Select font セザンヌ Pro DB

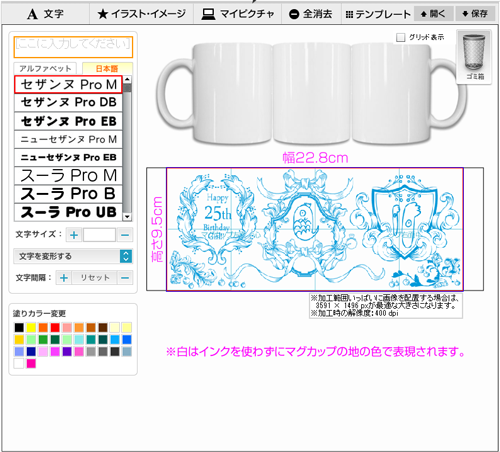click(68, 102)
